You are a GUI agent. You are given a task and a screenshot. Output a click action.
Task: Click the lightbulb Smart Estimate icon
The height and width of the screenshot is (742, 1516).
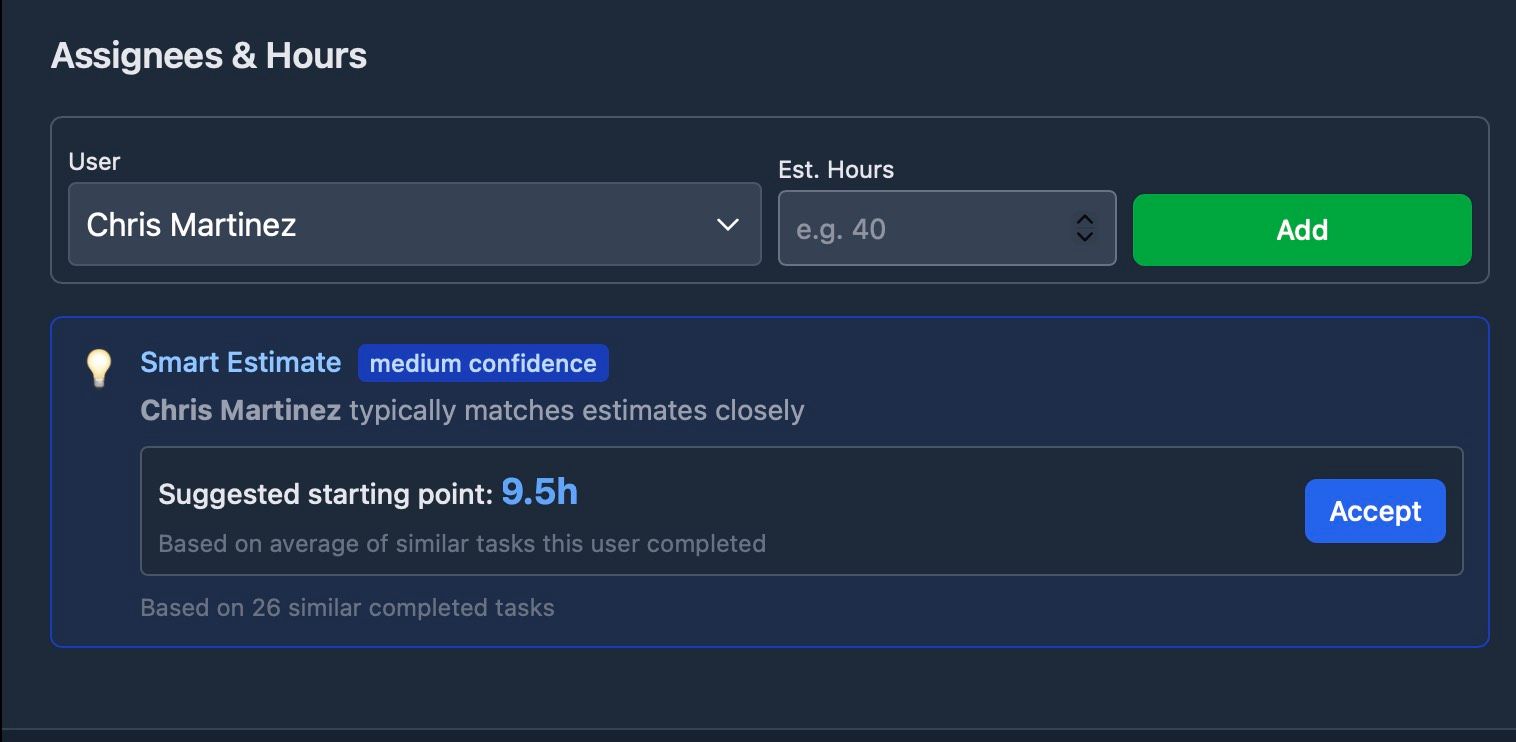click(98, 368)
